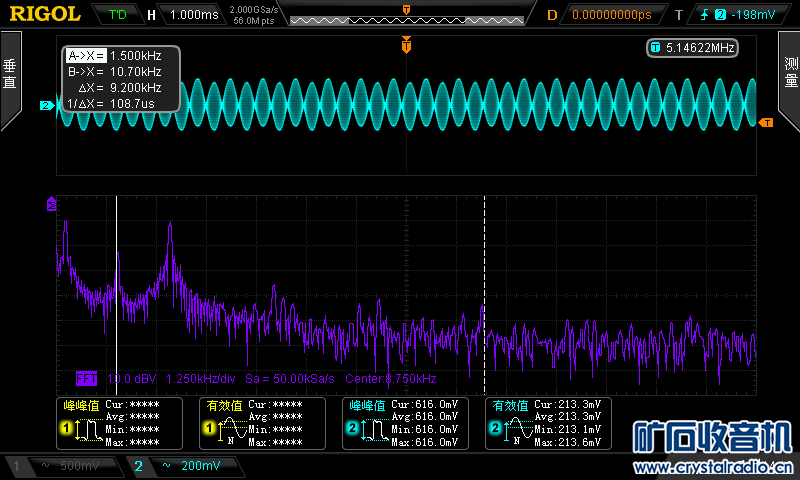
Task: Open the www.crystalradio.cn link
Action: (x=713, y=467)
